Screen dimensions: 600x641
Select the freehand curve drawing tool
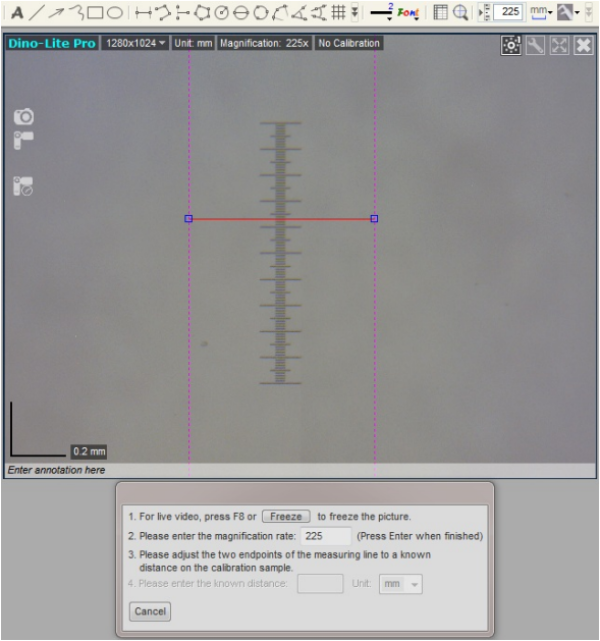pyautogui.click(x=76, y=12)
